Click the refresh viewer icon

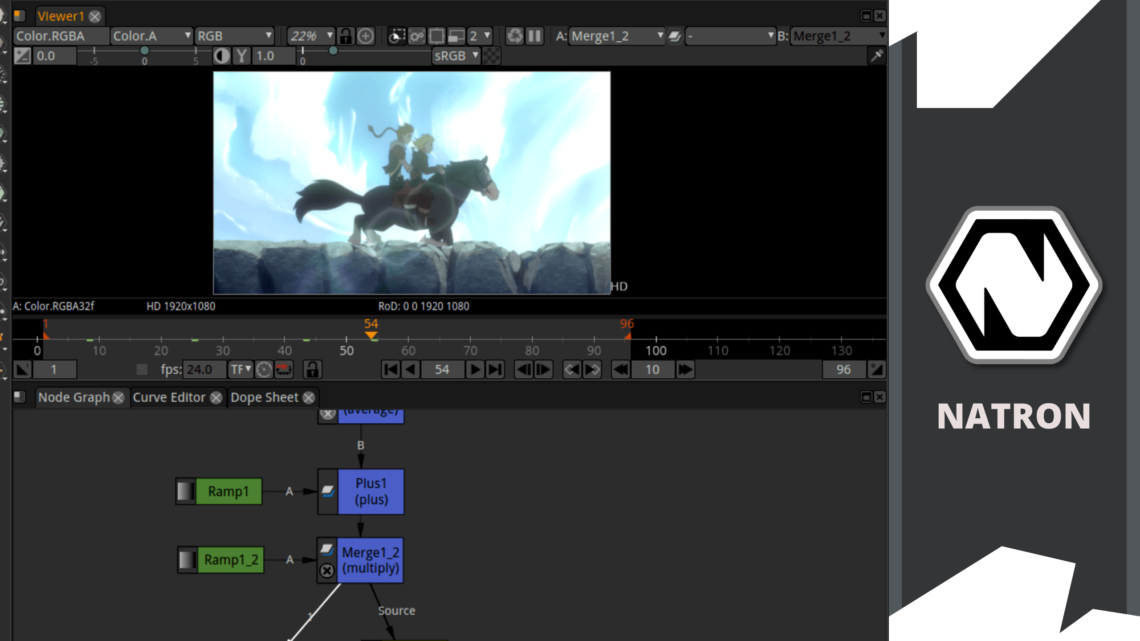[x=514, y=35]
